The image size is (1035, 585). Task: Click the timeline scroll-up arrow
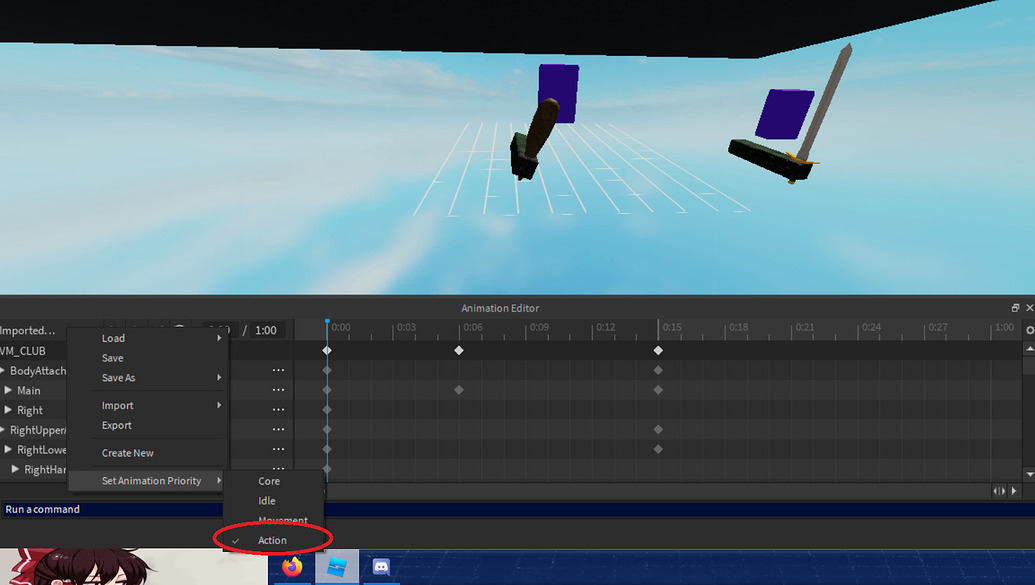pos(1029,349)
